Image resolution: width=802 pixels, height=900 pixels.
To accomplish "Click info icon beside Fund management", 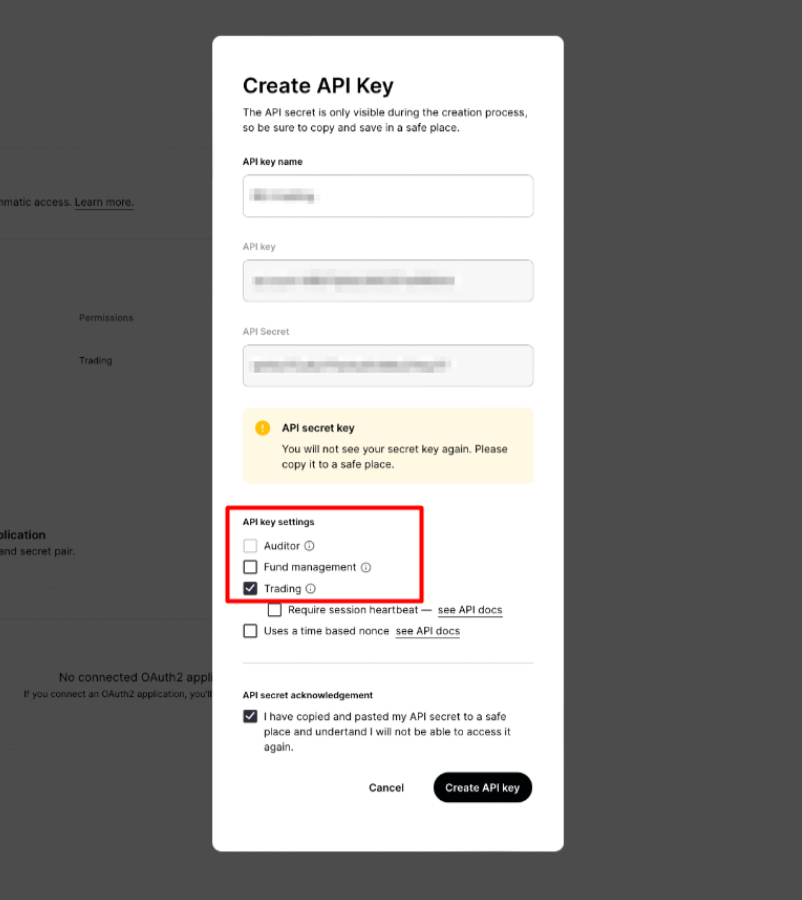I will [x=366, y=567].
